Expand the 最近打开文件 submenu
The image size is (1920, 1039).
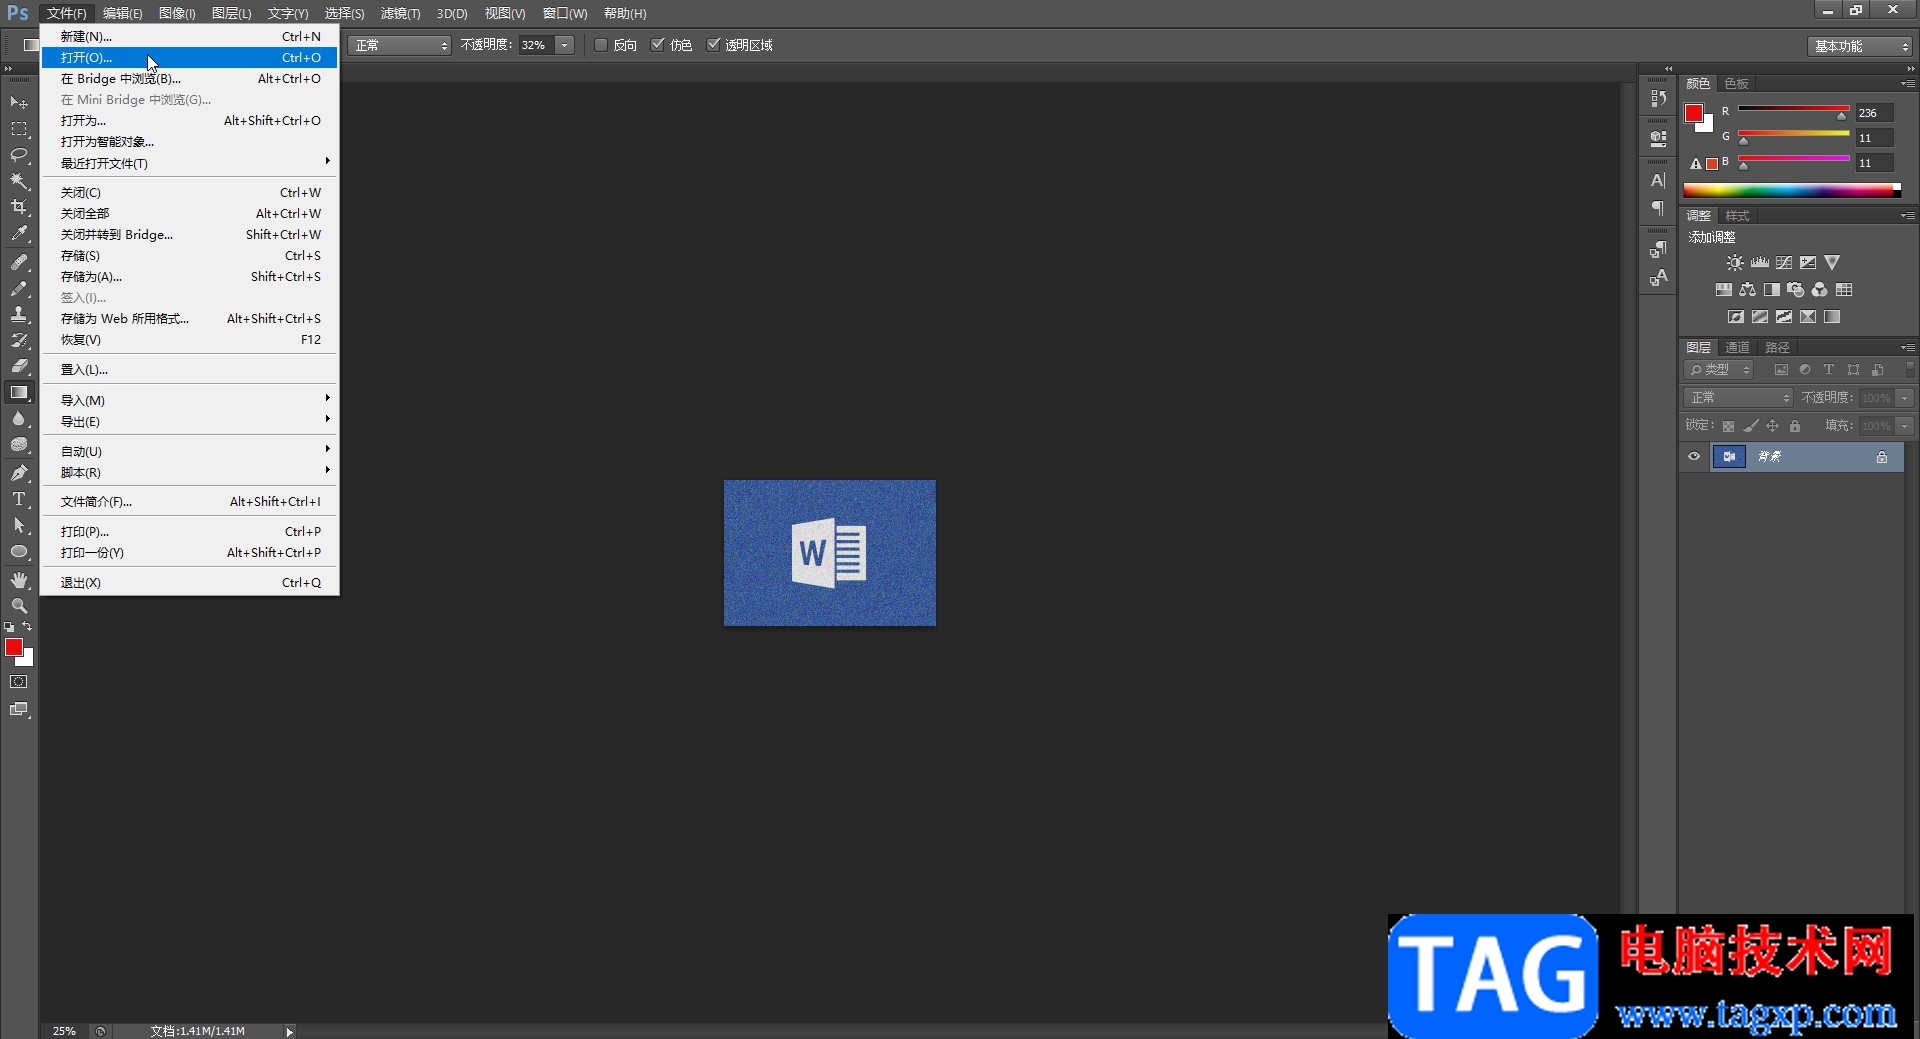pyautogui.click(x=190, y=163)
